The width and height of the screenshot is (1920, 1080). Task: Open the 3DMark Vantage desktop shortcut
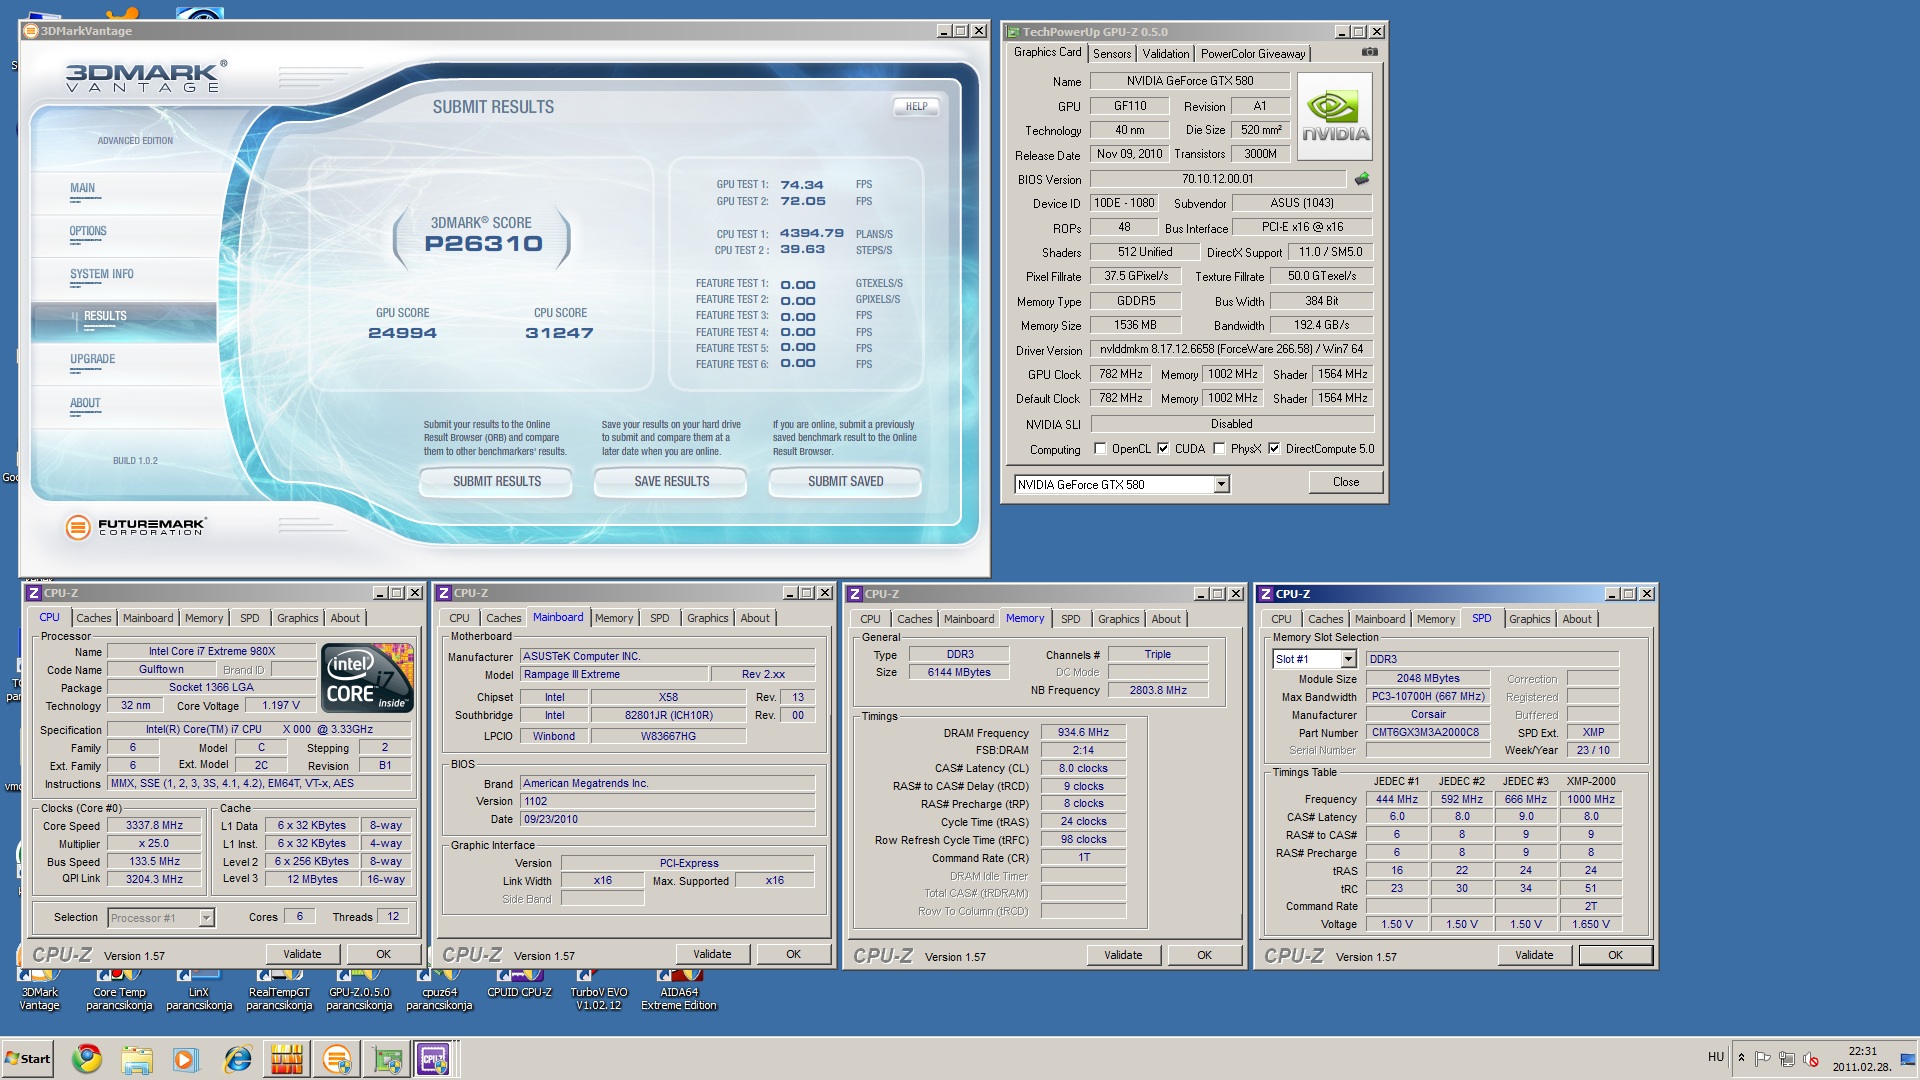tap(39, 990)
